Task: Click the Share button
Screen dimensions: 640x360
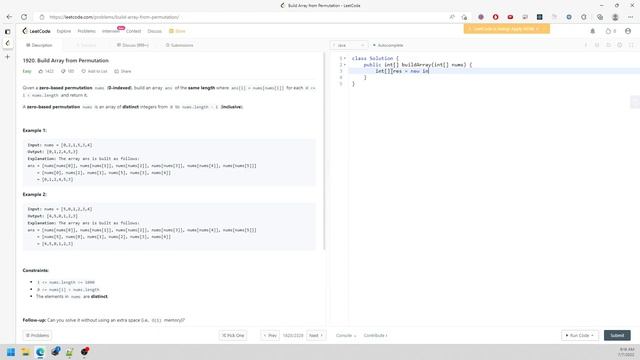Action: pyautogui.click(x=123, y=71)
